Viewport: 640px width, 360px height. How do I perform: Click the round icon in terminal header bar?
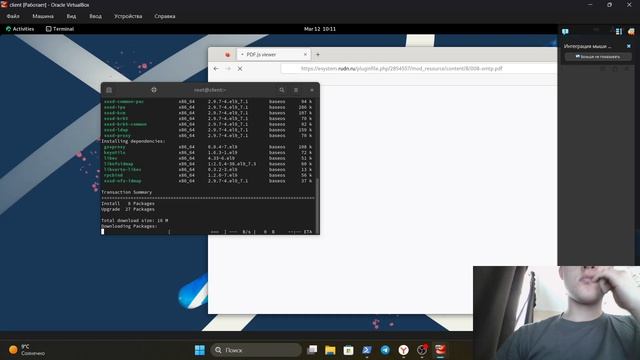[154, 90]
